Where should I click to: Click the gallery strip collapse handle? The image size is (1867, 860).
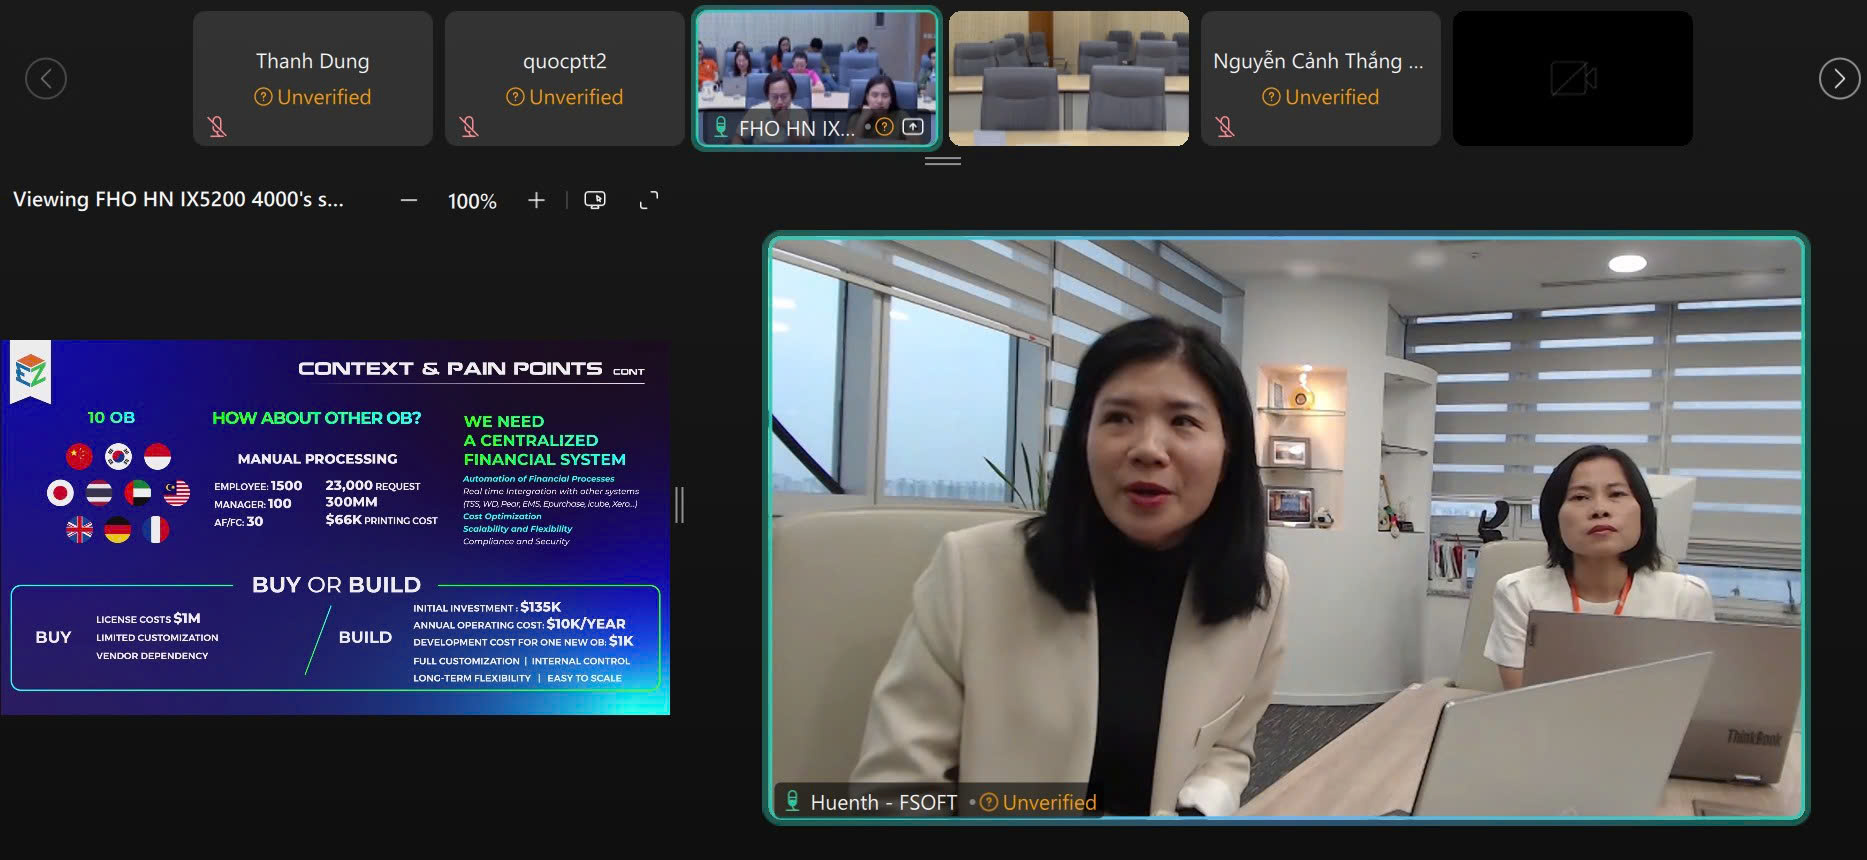942,160
